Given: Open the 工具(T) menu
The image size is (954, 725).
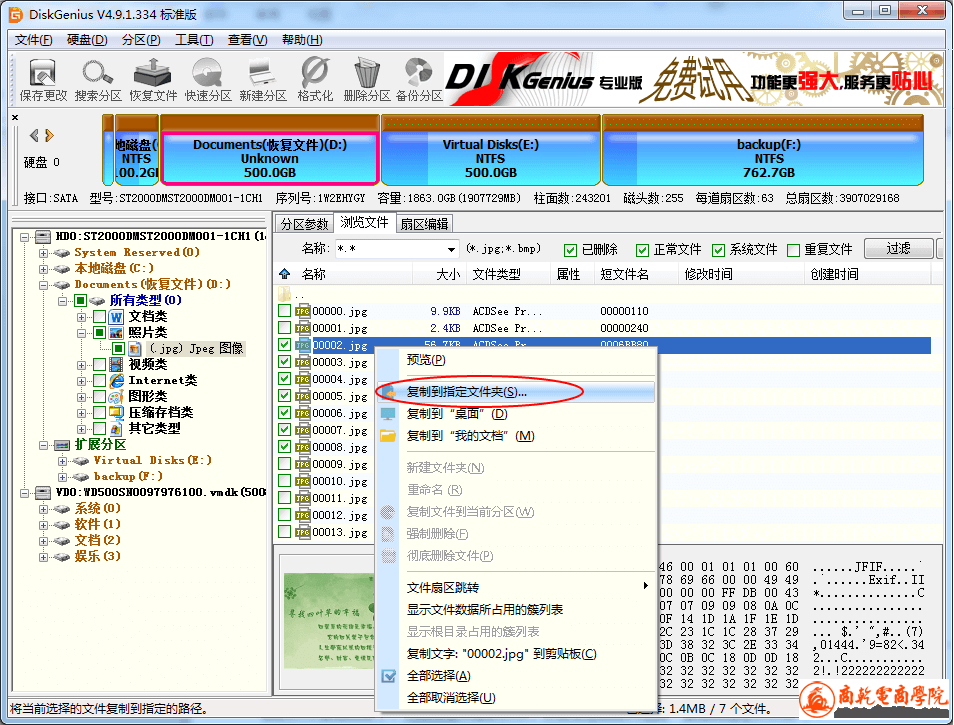Looking at the screenshot, I should [x=194, y=40].
